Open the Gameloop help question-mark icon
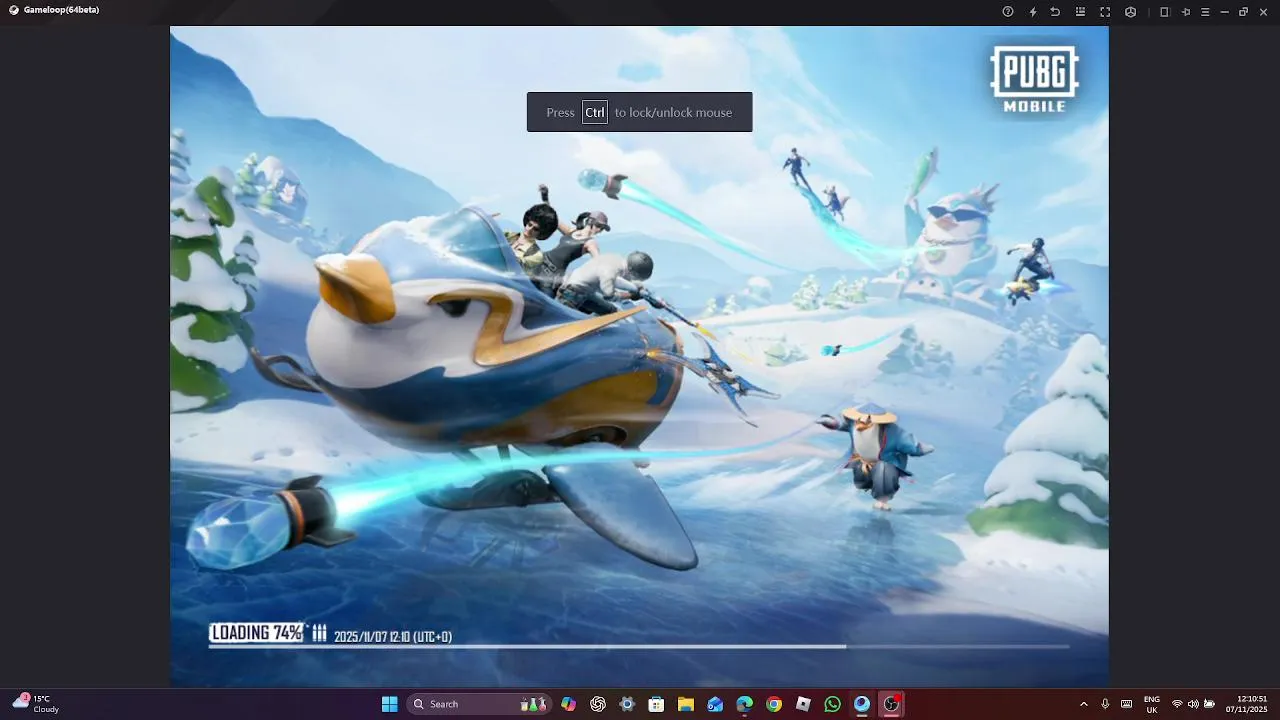Viewport: 1280px width, 720px height. pyautogui.click(x=1008, y=12)
